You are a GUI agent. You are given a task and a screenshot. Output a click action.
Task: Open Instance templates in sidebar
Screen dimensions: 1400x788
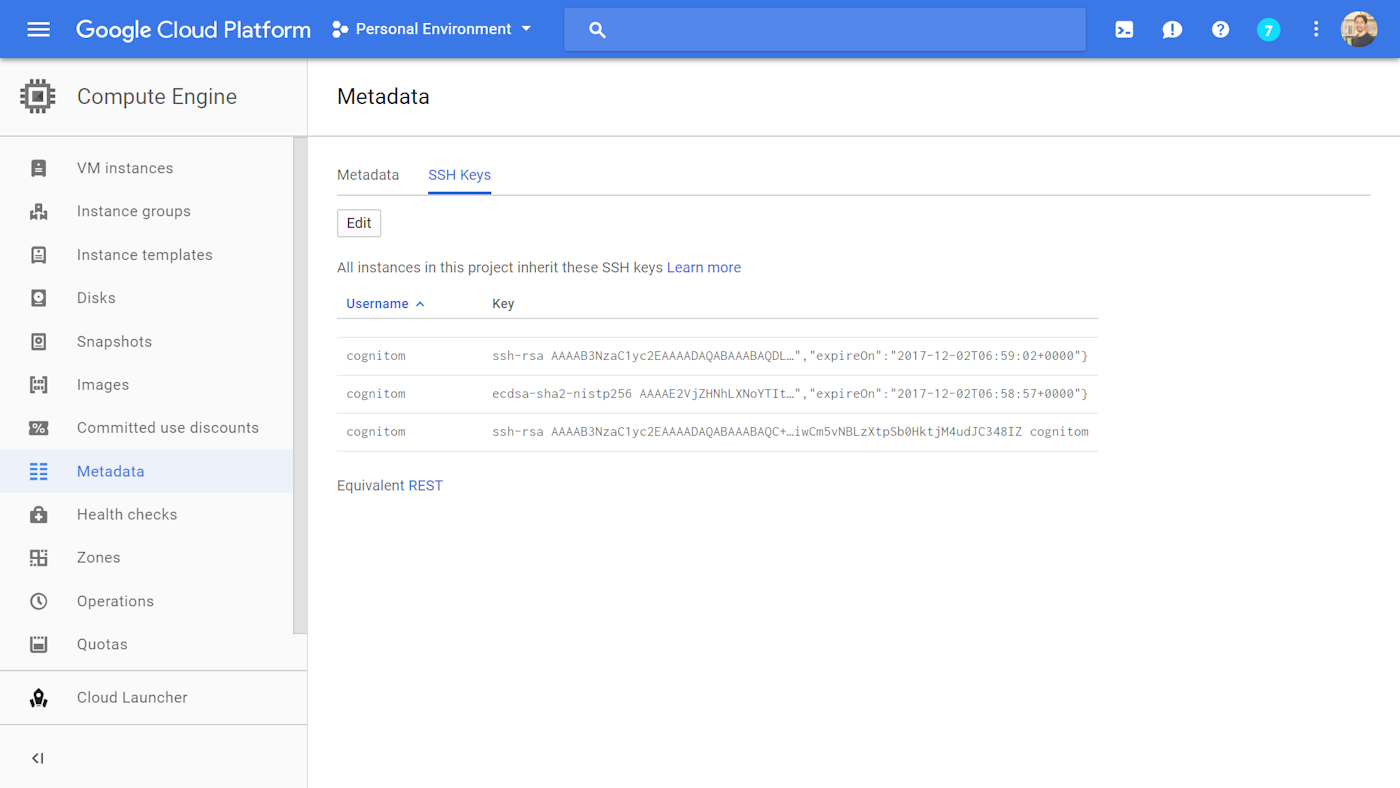[x=146, y=255]
